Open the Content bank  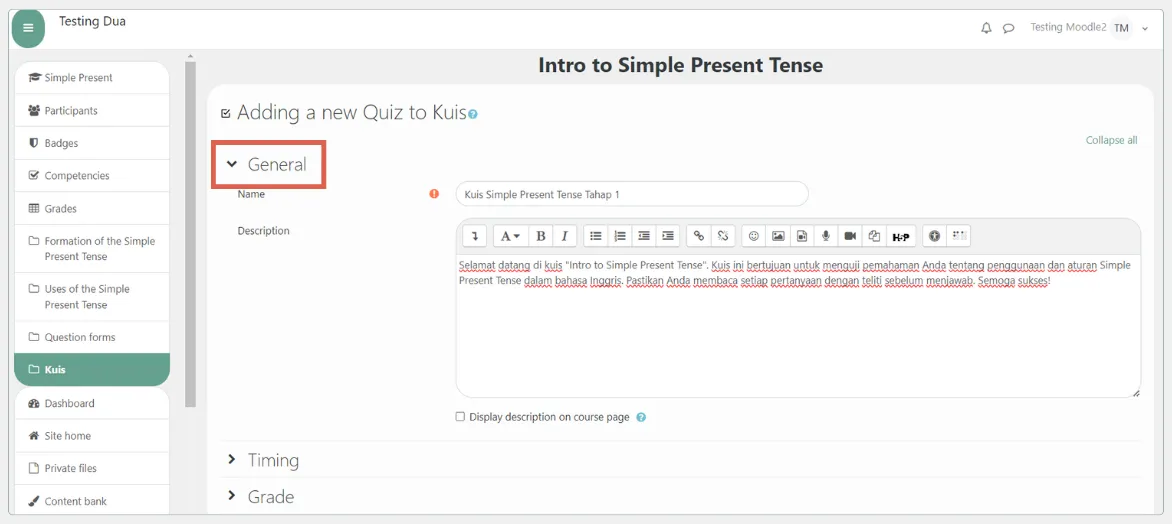pyautogui.click(x=92, y=501)
